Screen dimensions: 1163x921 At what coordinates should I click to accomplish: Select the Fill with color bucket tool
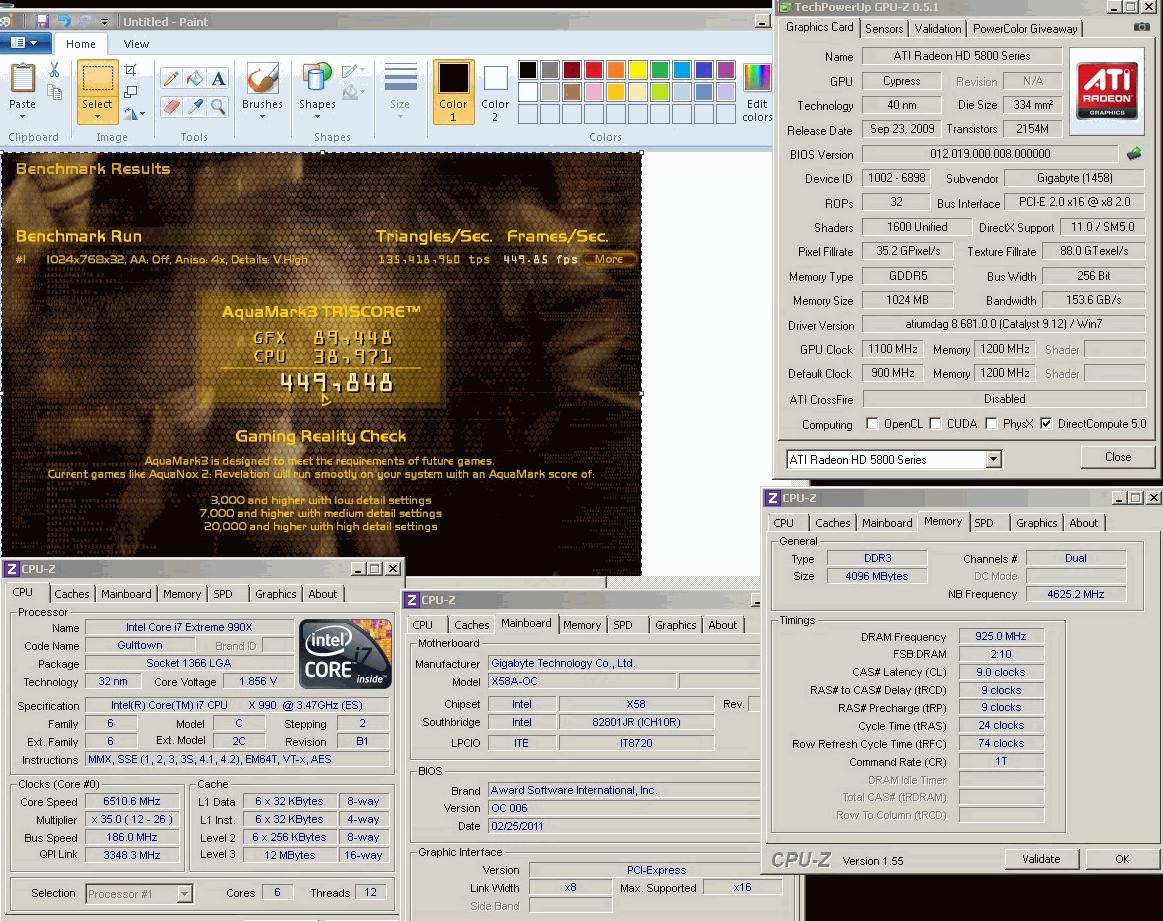click(194, 78)
